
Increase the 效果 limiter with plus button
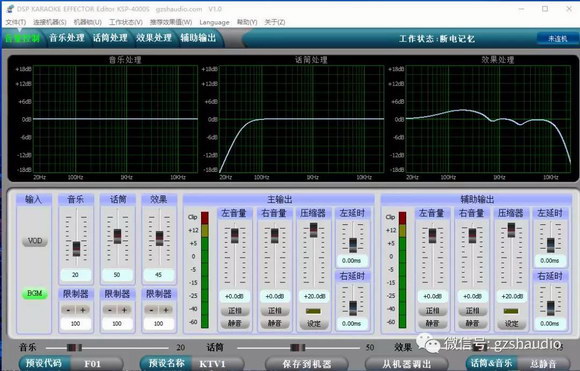[166, 310]
